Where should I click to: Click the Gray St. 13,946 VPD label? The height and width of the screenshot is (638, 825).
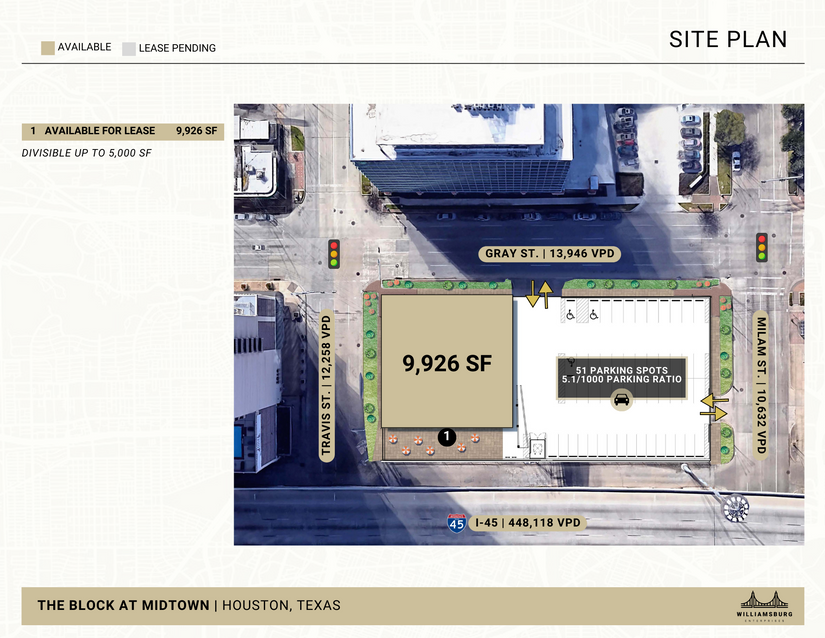549,254
